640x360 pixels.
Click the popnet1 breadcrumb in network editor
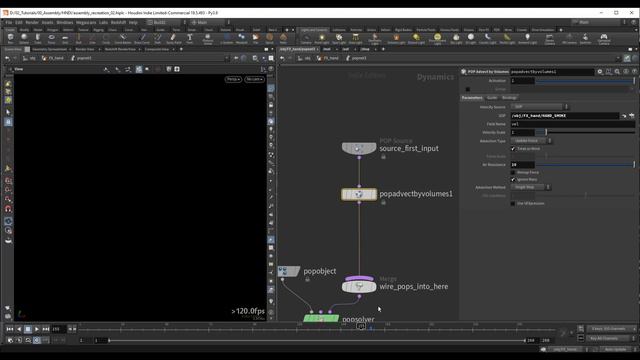click(x=356, y=58)
